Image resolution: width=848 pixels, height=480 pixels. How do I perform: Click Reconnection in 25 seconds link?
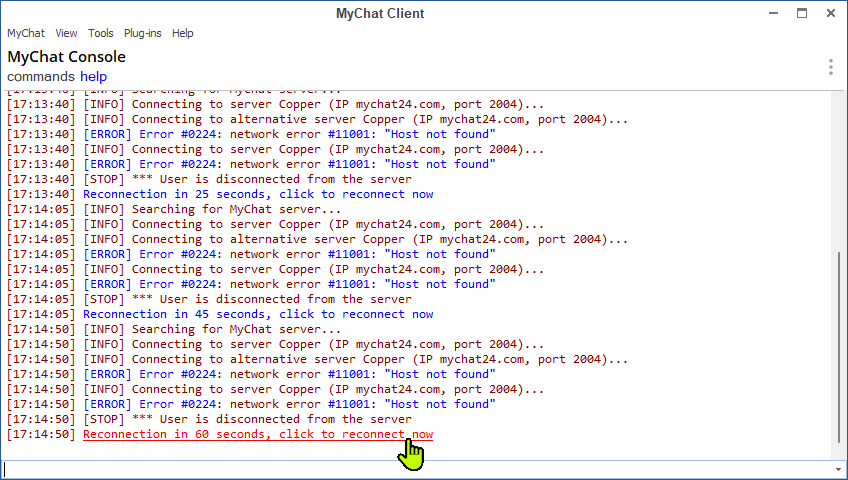pyautogui.click(x=258, y=194)
